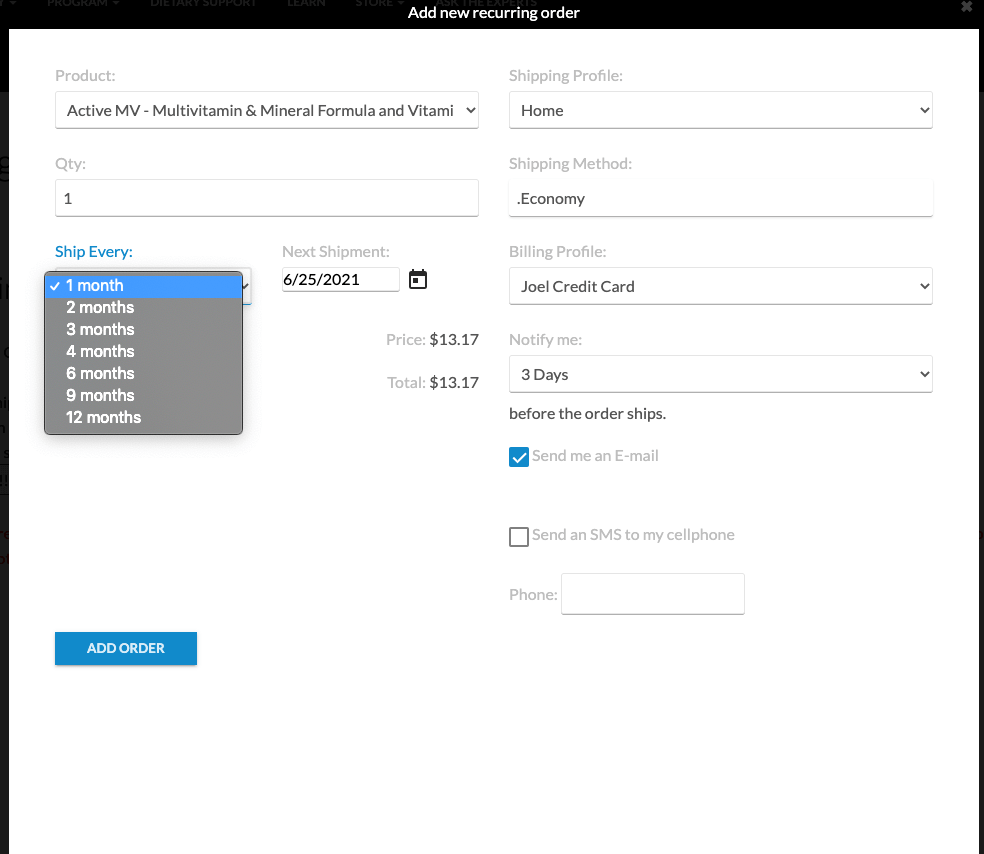This screenshot has height=854, width=984.
Task: Open the Product dropdown
Action: coord(267,111)
